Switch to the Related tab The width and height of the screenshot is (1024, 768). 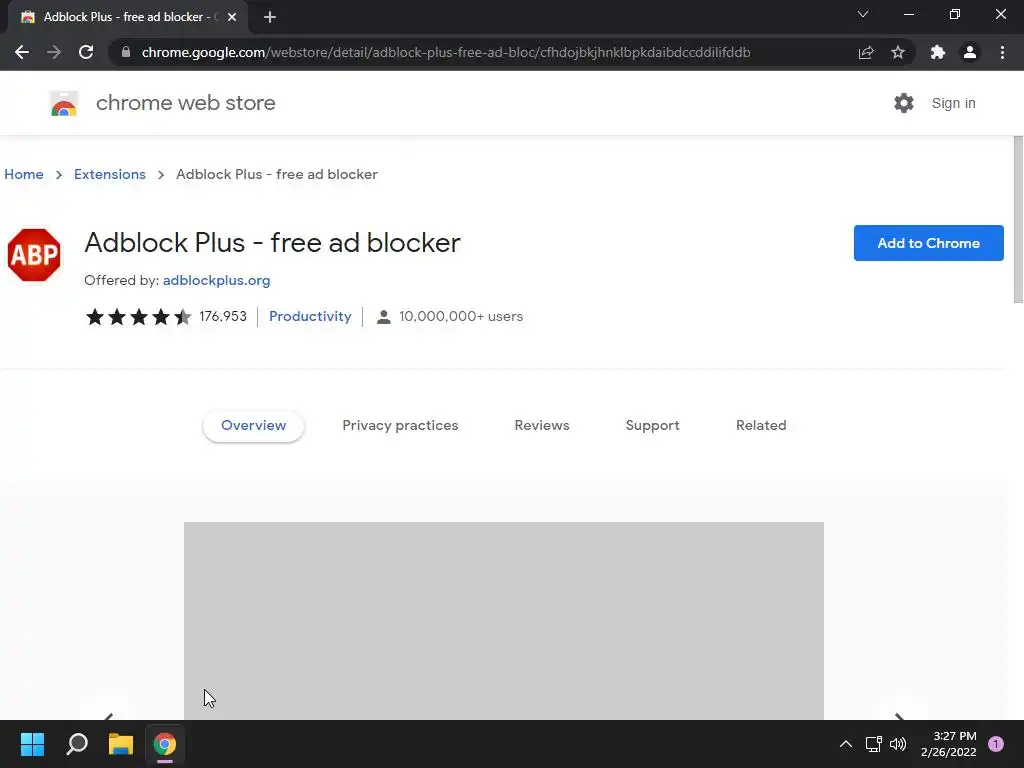click(x=761, y=426)
